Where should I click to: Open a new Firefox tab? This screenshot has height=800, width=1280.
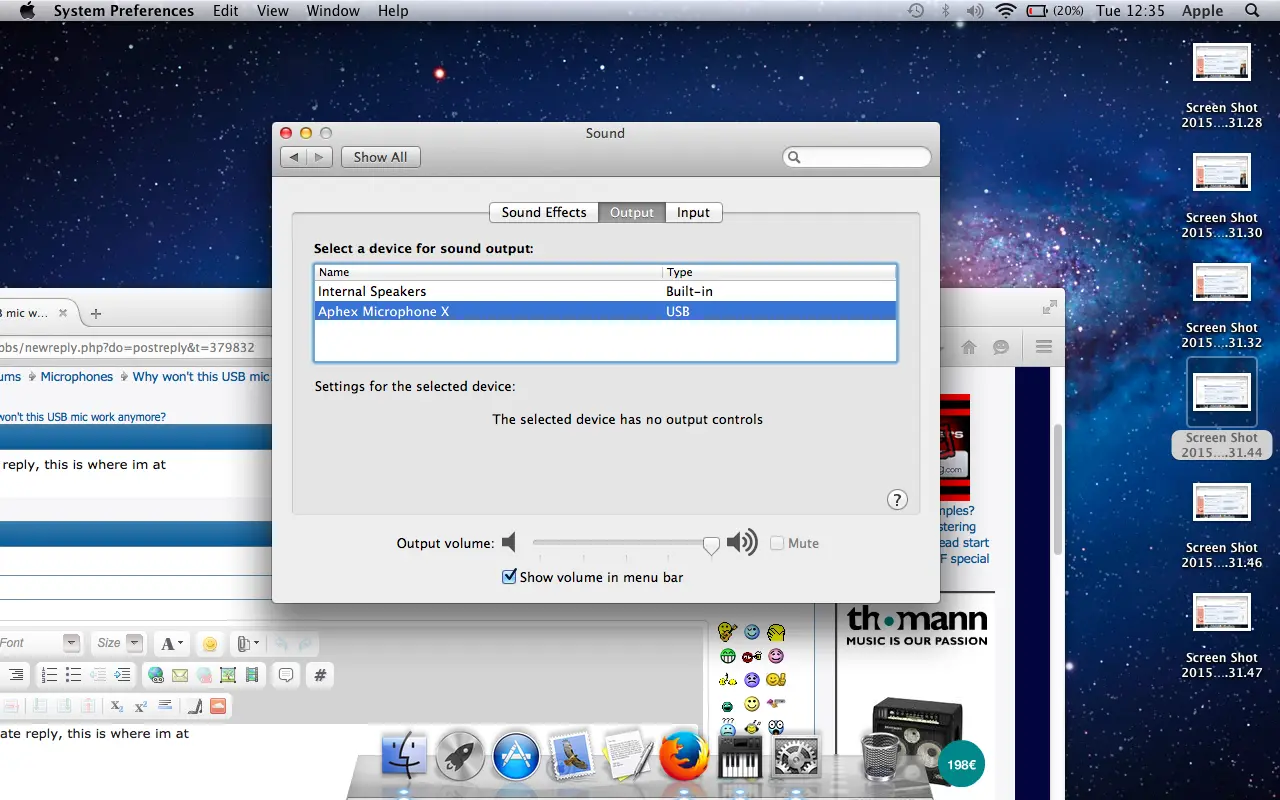(x=96, y=313)
